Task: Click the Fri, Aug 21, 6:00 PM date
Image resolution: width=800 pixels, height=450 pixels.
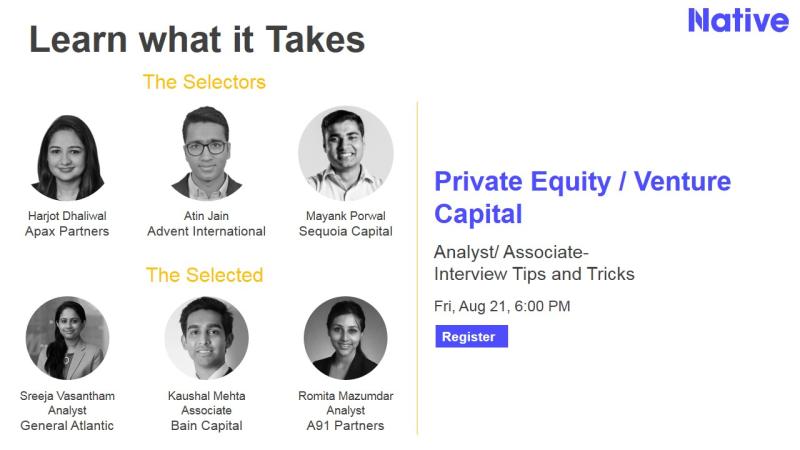Action: (502, 306)
